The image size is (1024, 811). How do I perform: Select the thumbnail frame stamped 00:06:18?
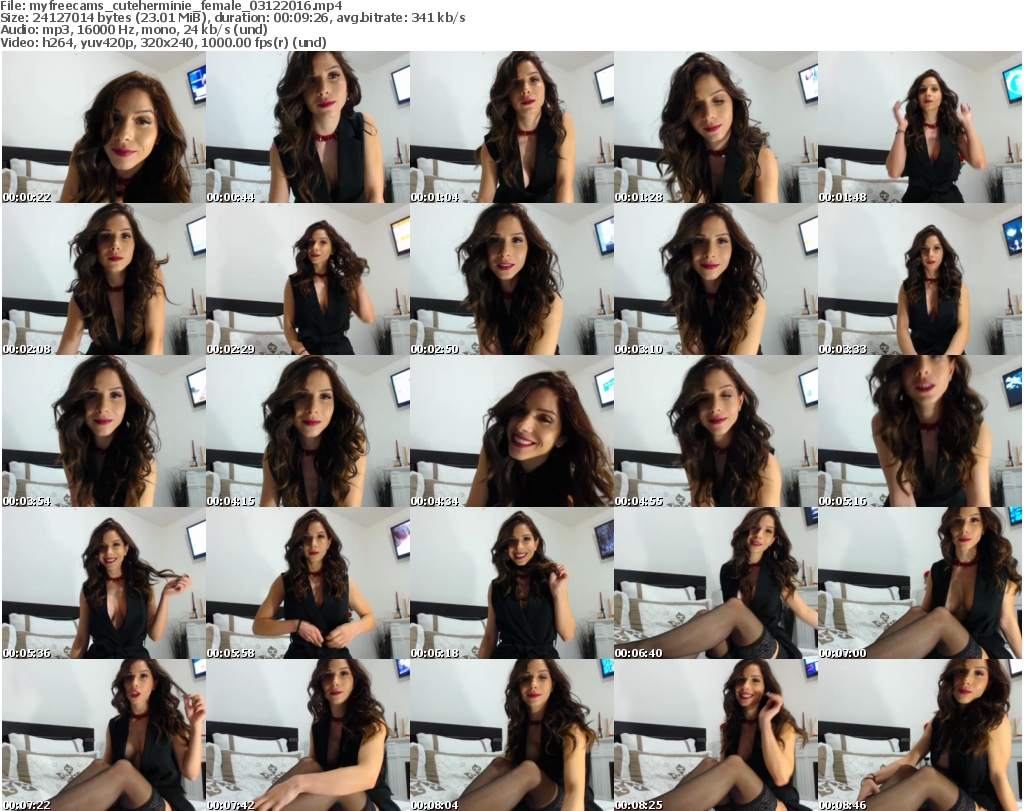pyautogui.click(x=511, y=583)
